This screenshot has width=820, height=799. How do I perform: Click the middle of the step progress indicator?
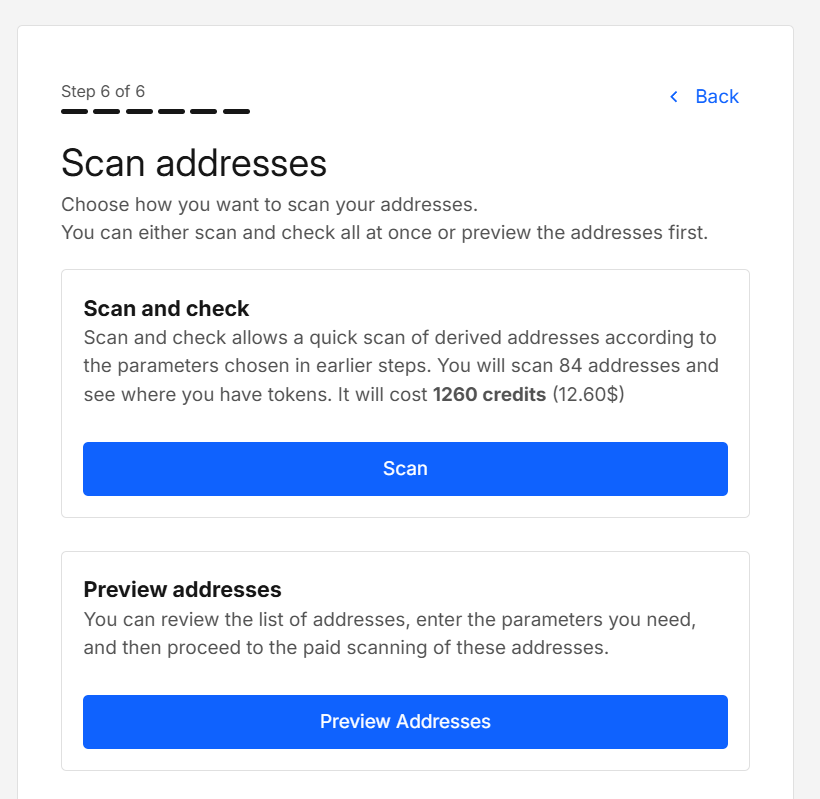point(155,110)
